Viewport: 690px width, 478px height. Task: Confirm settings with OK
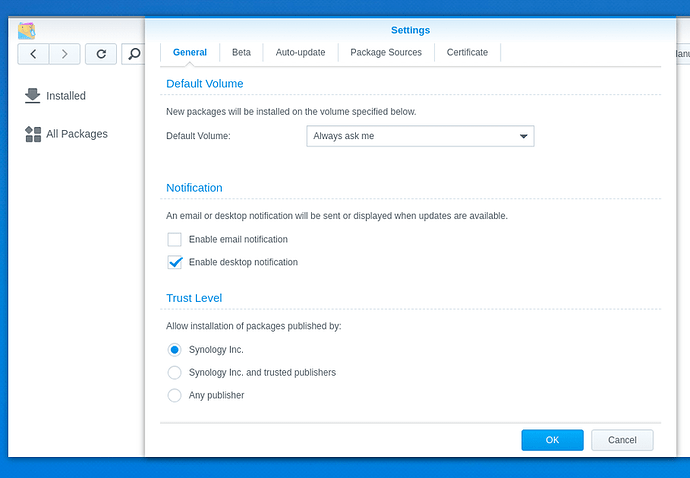click(x=552, y=440)
